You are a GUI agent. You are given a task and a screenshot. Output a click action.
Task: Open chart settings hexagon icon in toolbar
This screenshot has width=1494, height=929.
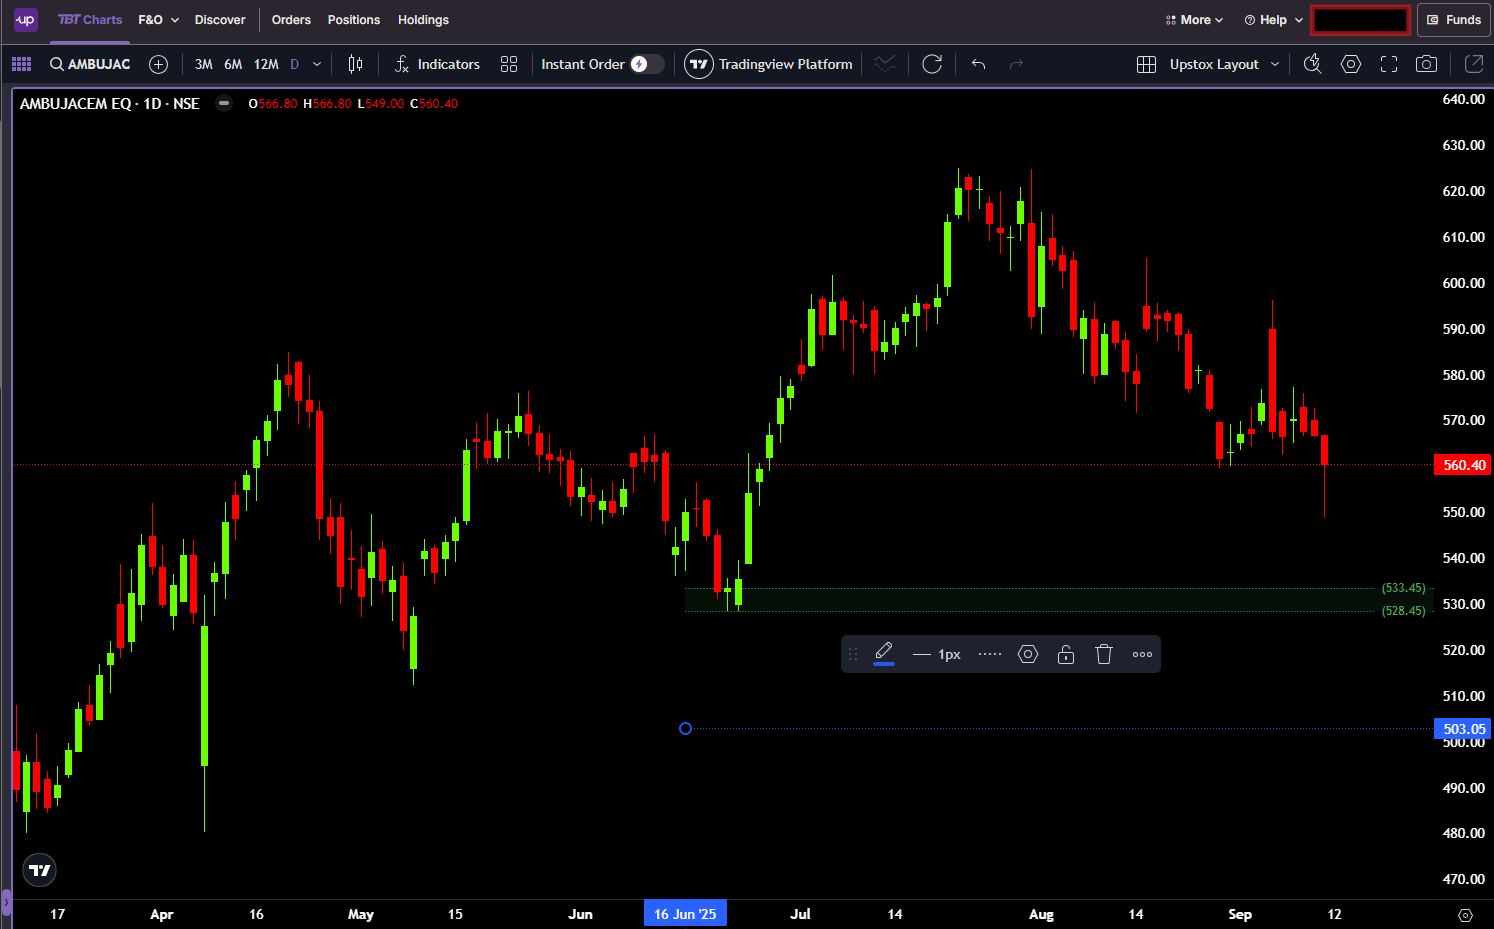pyautogui.click(x=1351, y=64)
